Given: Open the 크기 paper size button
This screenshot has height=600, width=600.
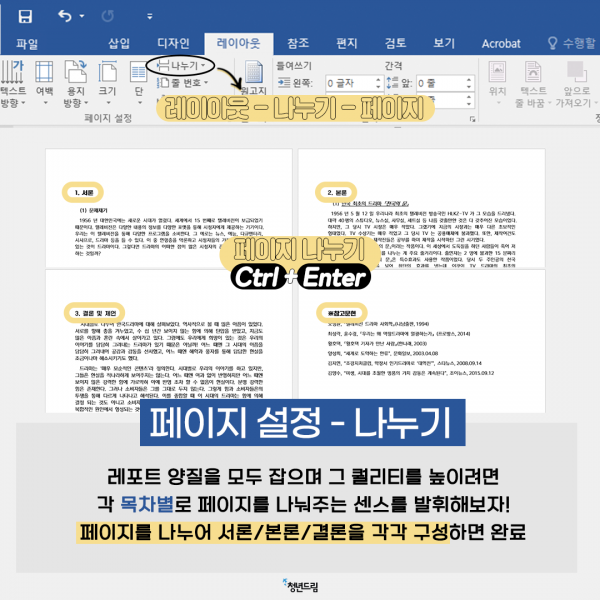Looking at the screenshot, I should pyautogui.click(x=108, y=83).
